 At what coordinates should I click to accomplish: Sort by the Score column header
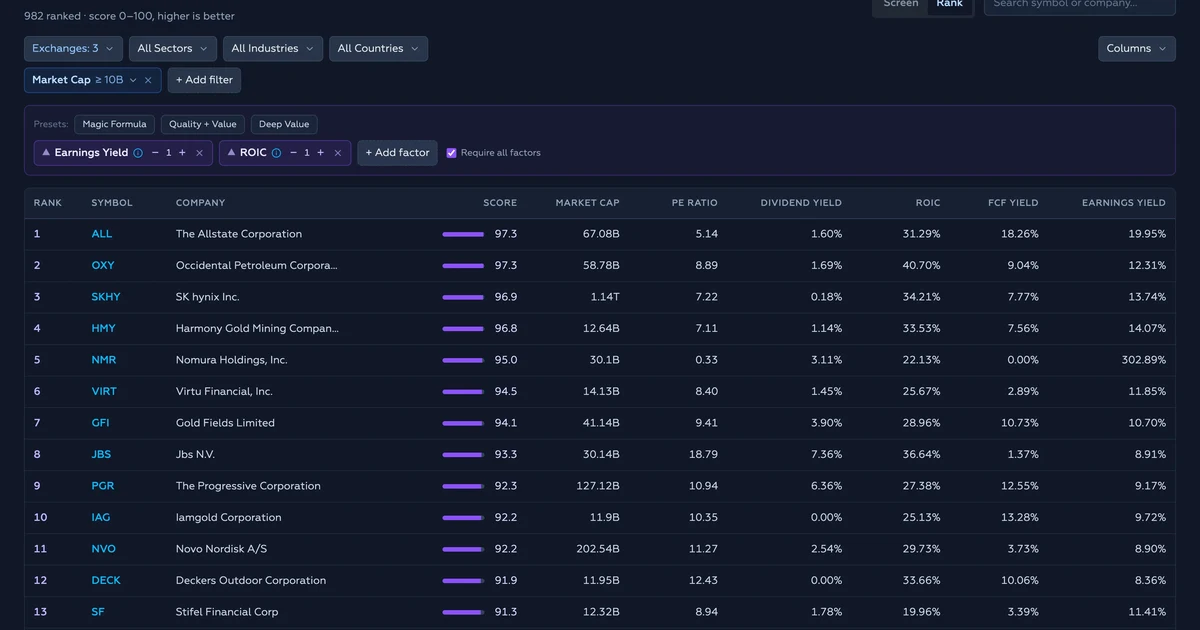500,203
